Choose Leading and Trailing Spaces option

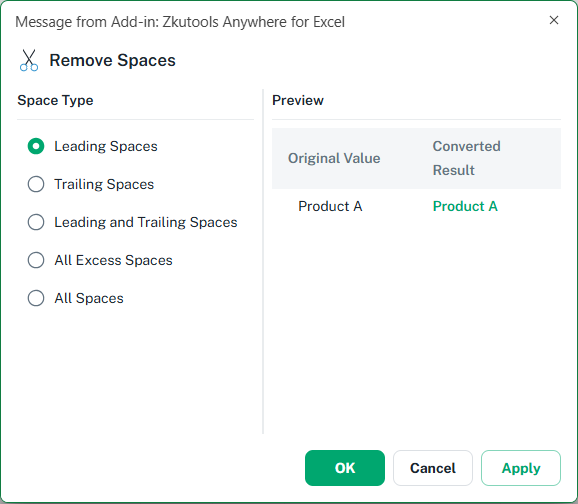(36, 222)
